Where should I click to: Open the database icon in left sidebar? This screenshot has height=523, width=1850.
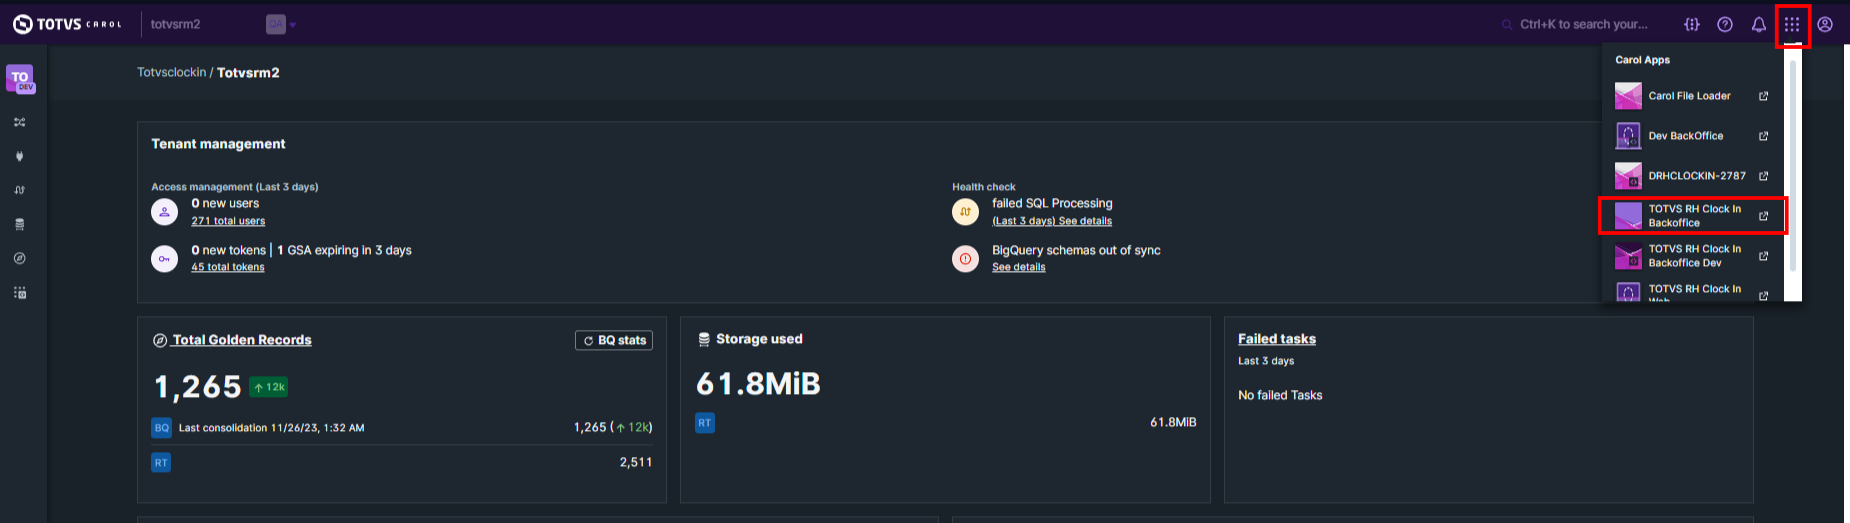click(19, 224)
